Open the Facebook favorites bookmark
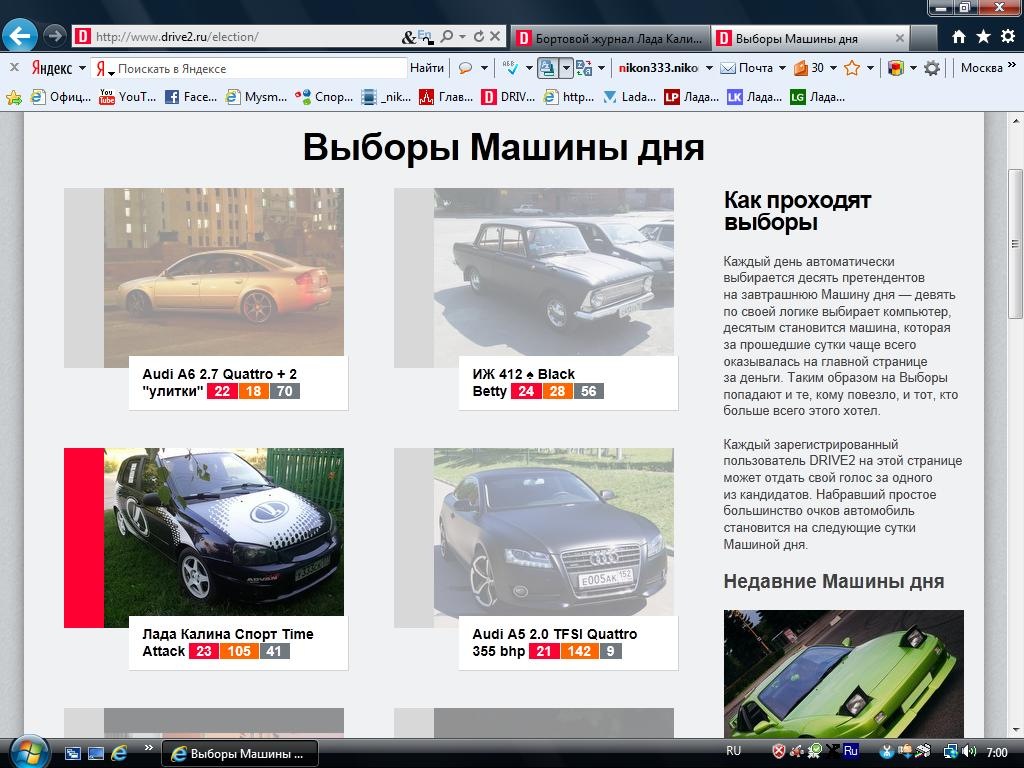The image size is (1024, 768). click(x=191, y=97)
